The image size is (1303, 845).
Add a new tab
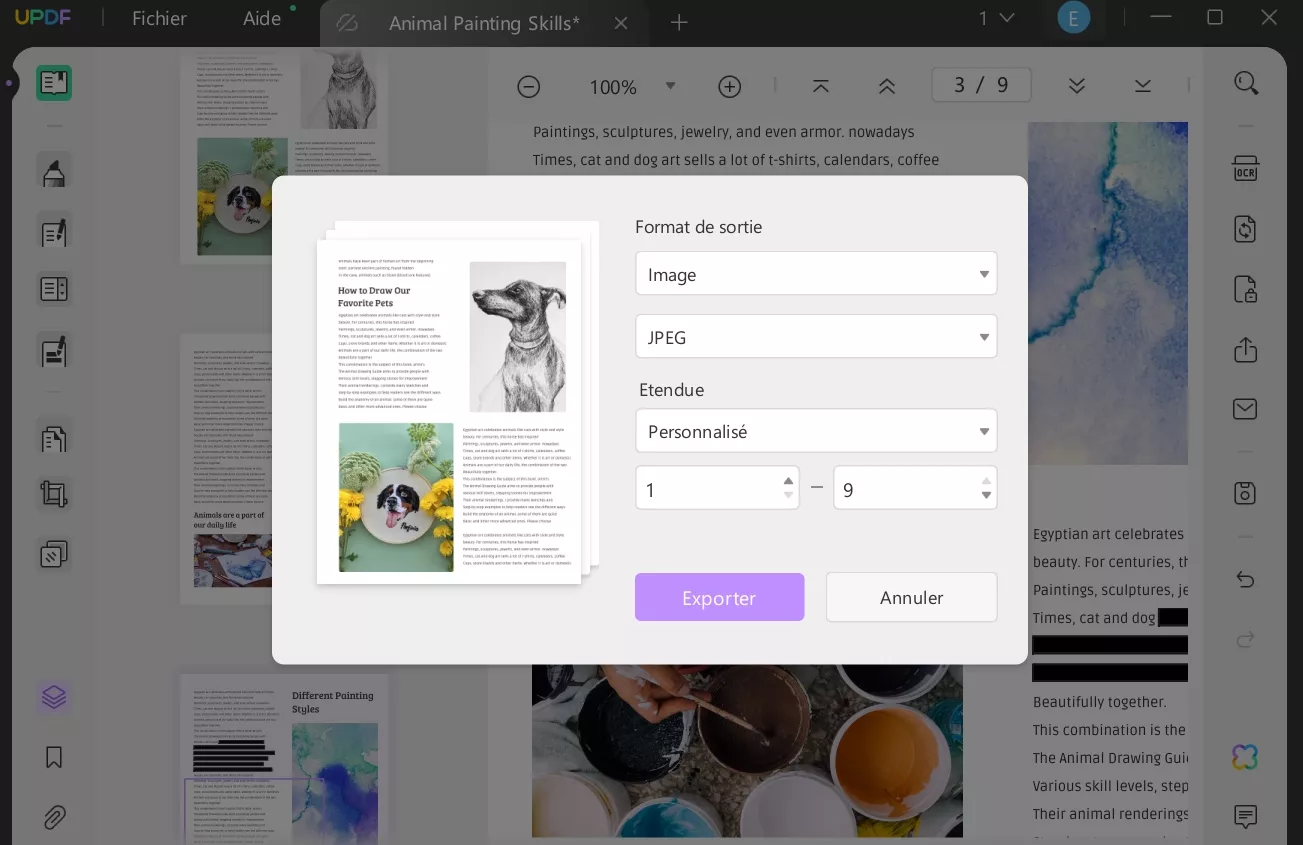679,23
